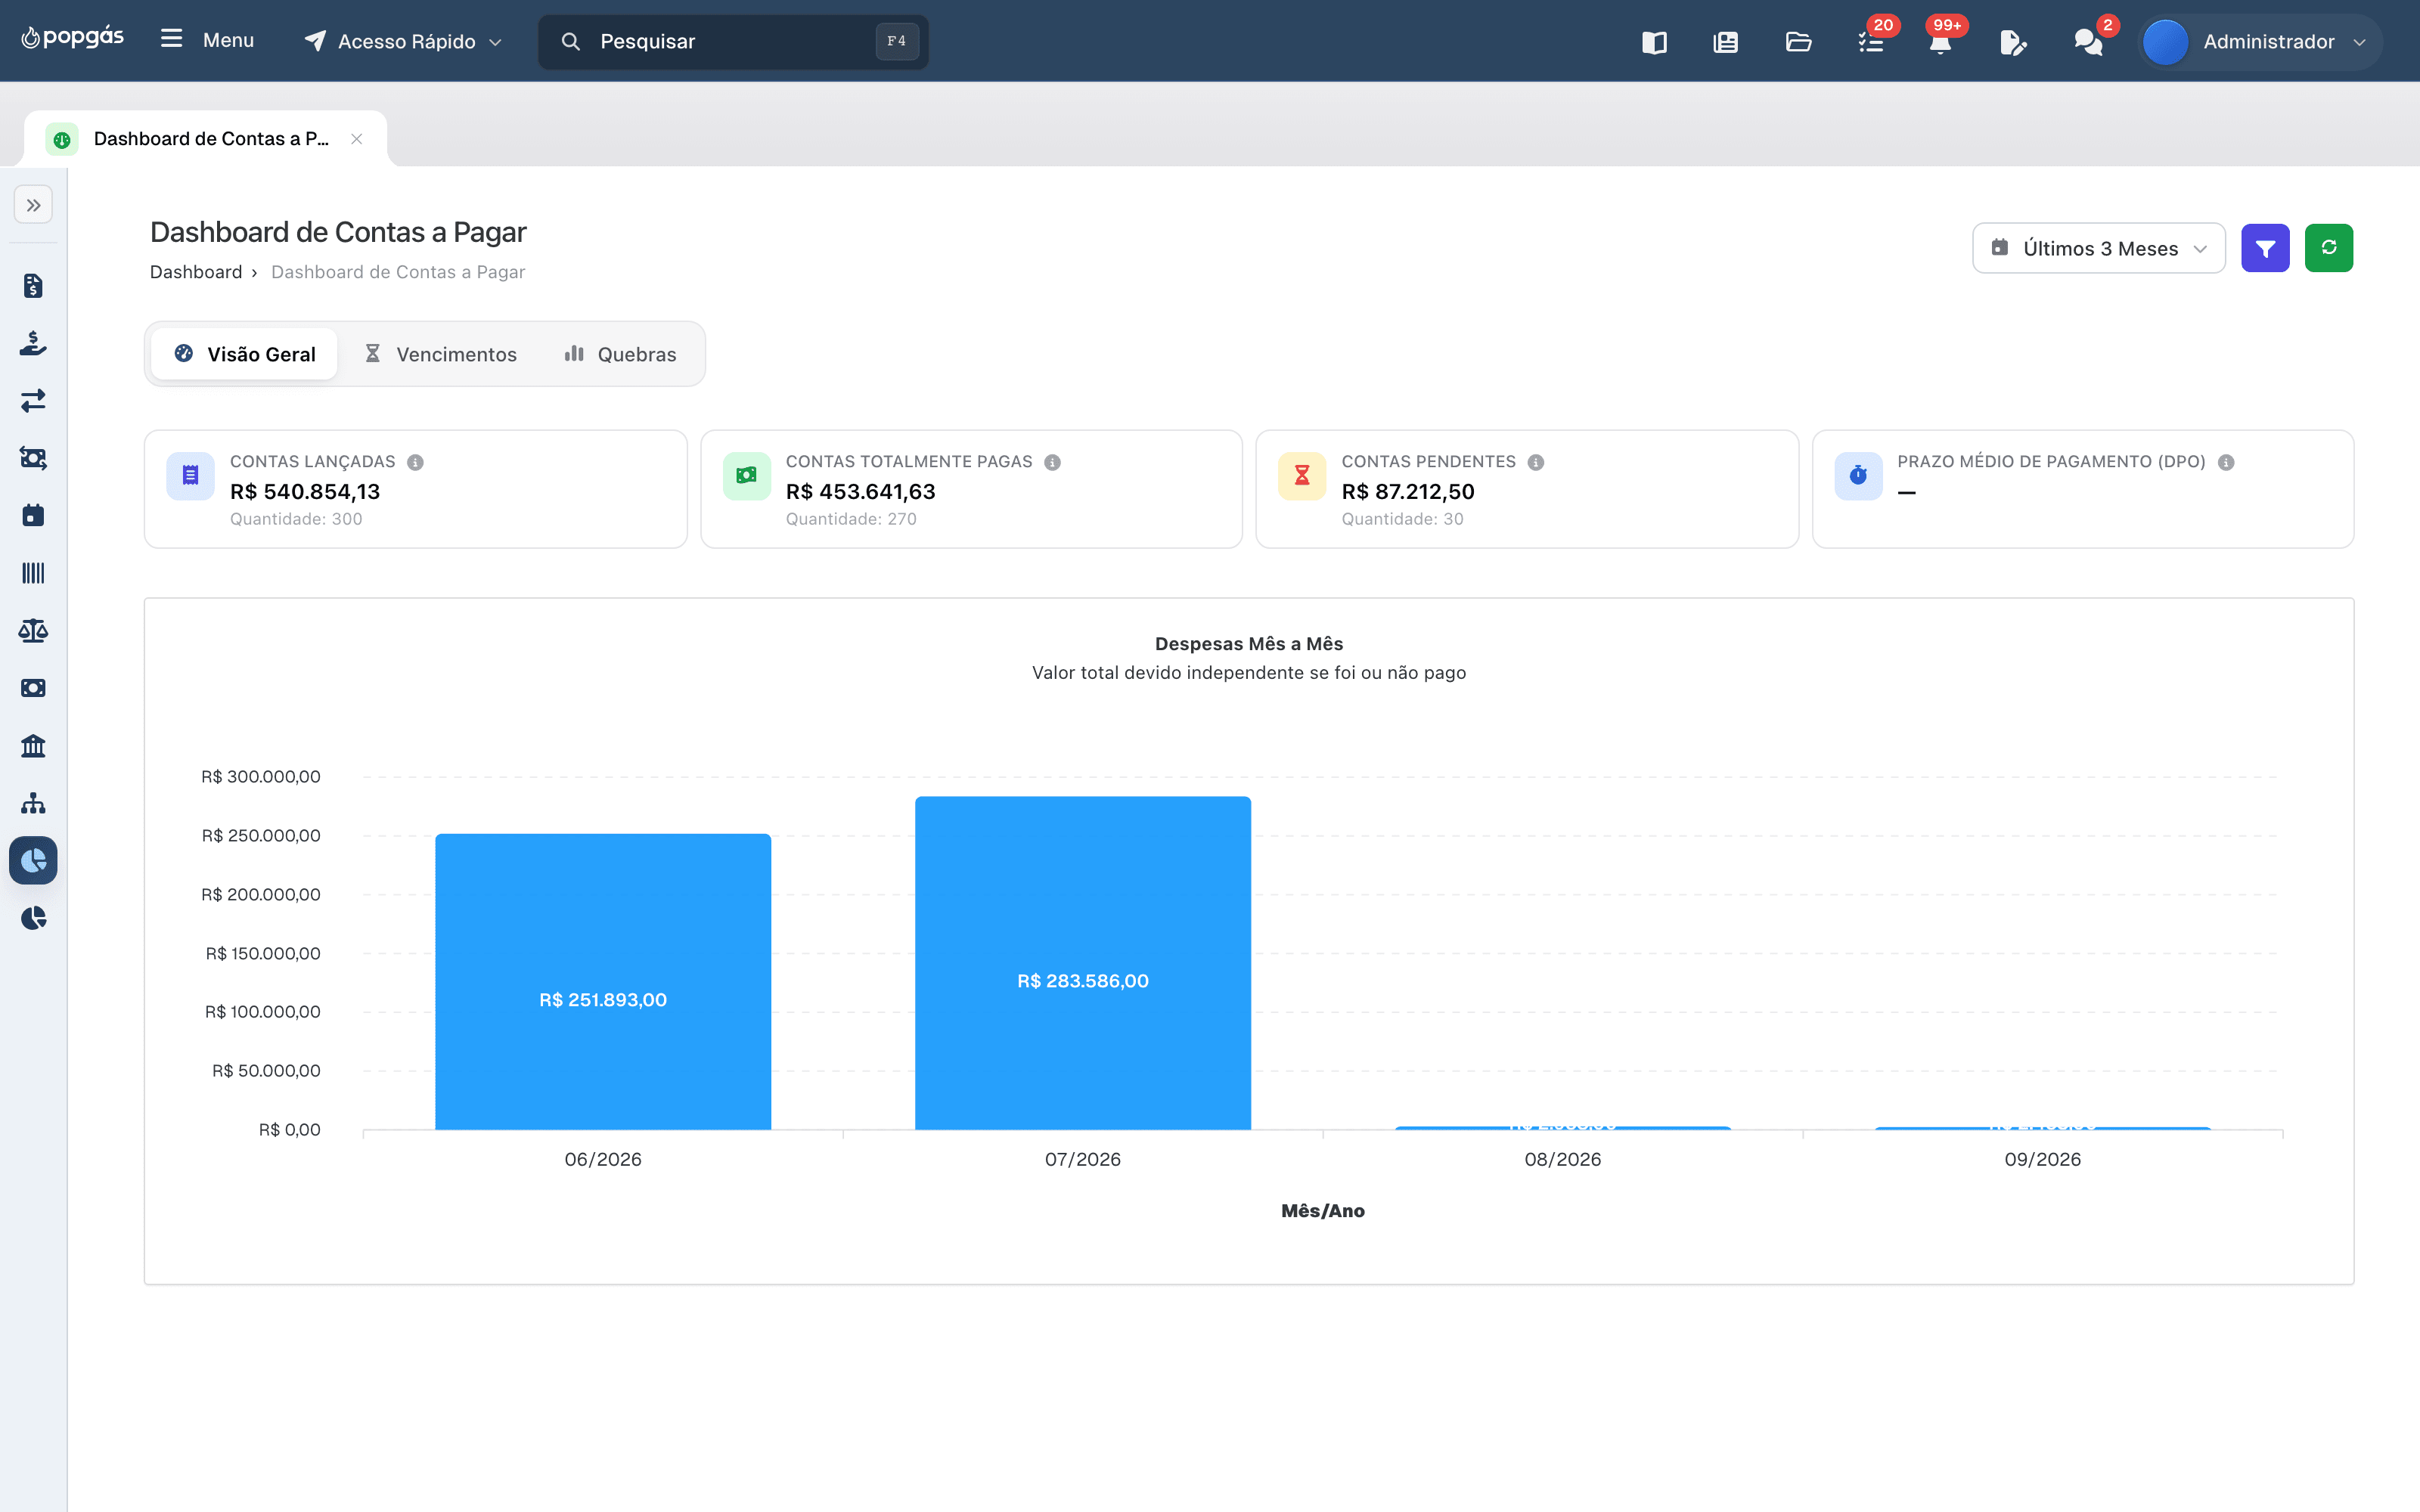Open bottom pie chart sidebar icon
This screenshot has height=1512, width=2420.
(x=33, y=918)
